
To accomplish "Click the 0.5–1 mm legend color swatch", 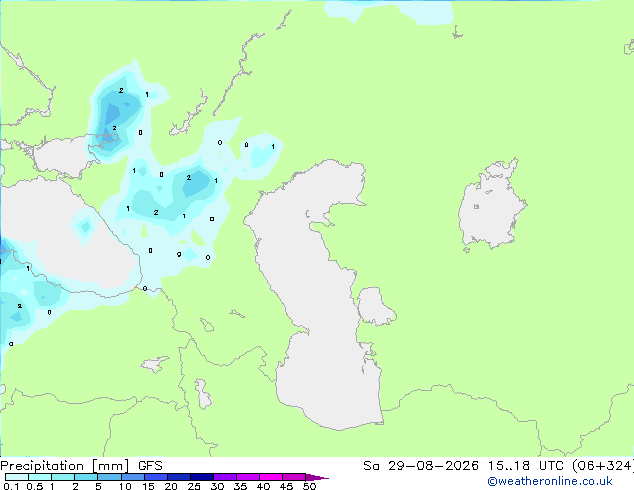I will tap(40, 477).
